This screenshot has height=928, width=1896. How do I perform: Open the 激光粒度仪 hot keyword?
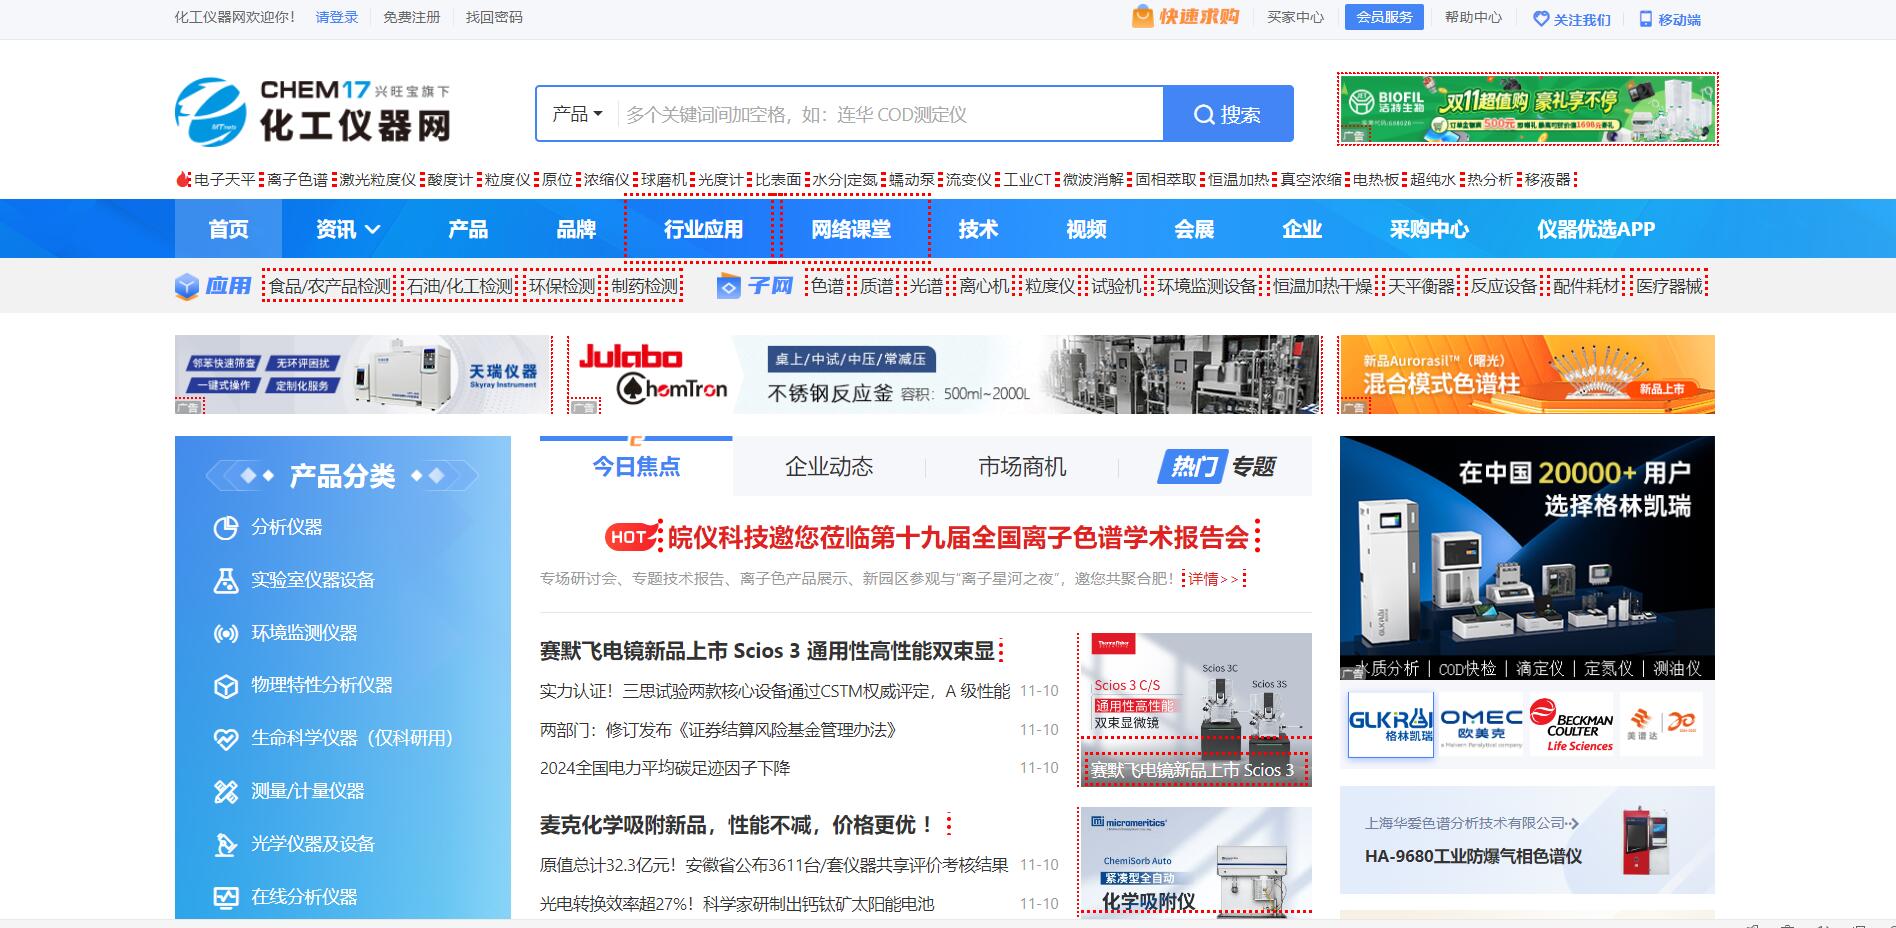pos(378,180)
